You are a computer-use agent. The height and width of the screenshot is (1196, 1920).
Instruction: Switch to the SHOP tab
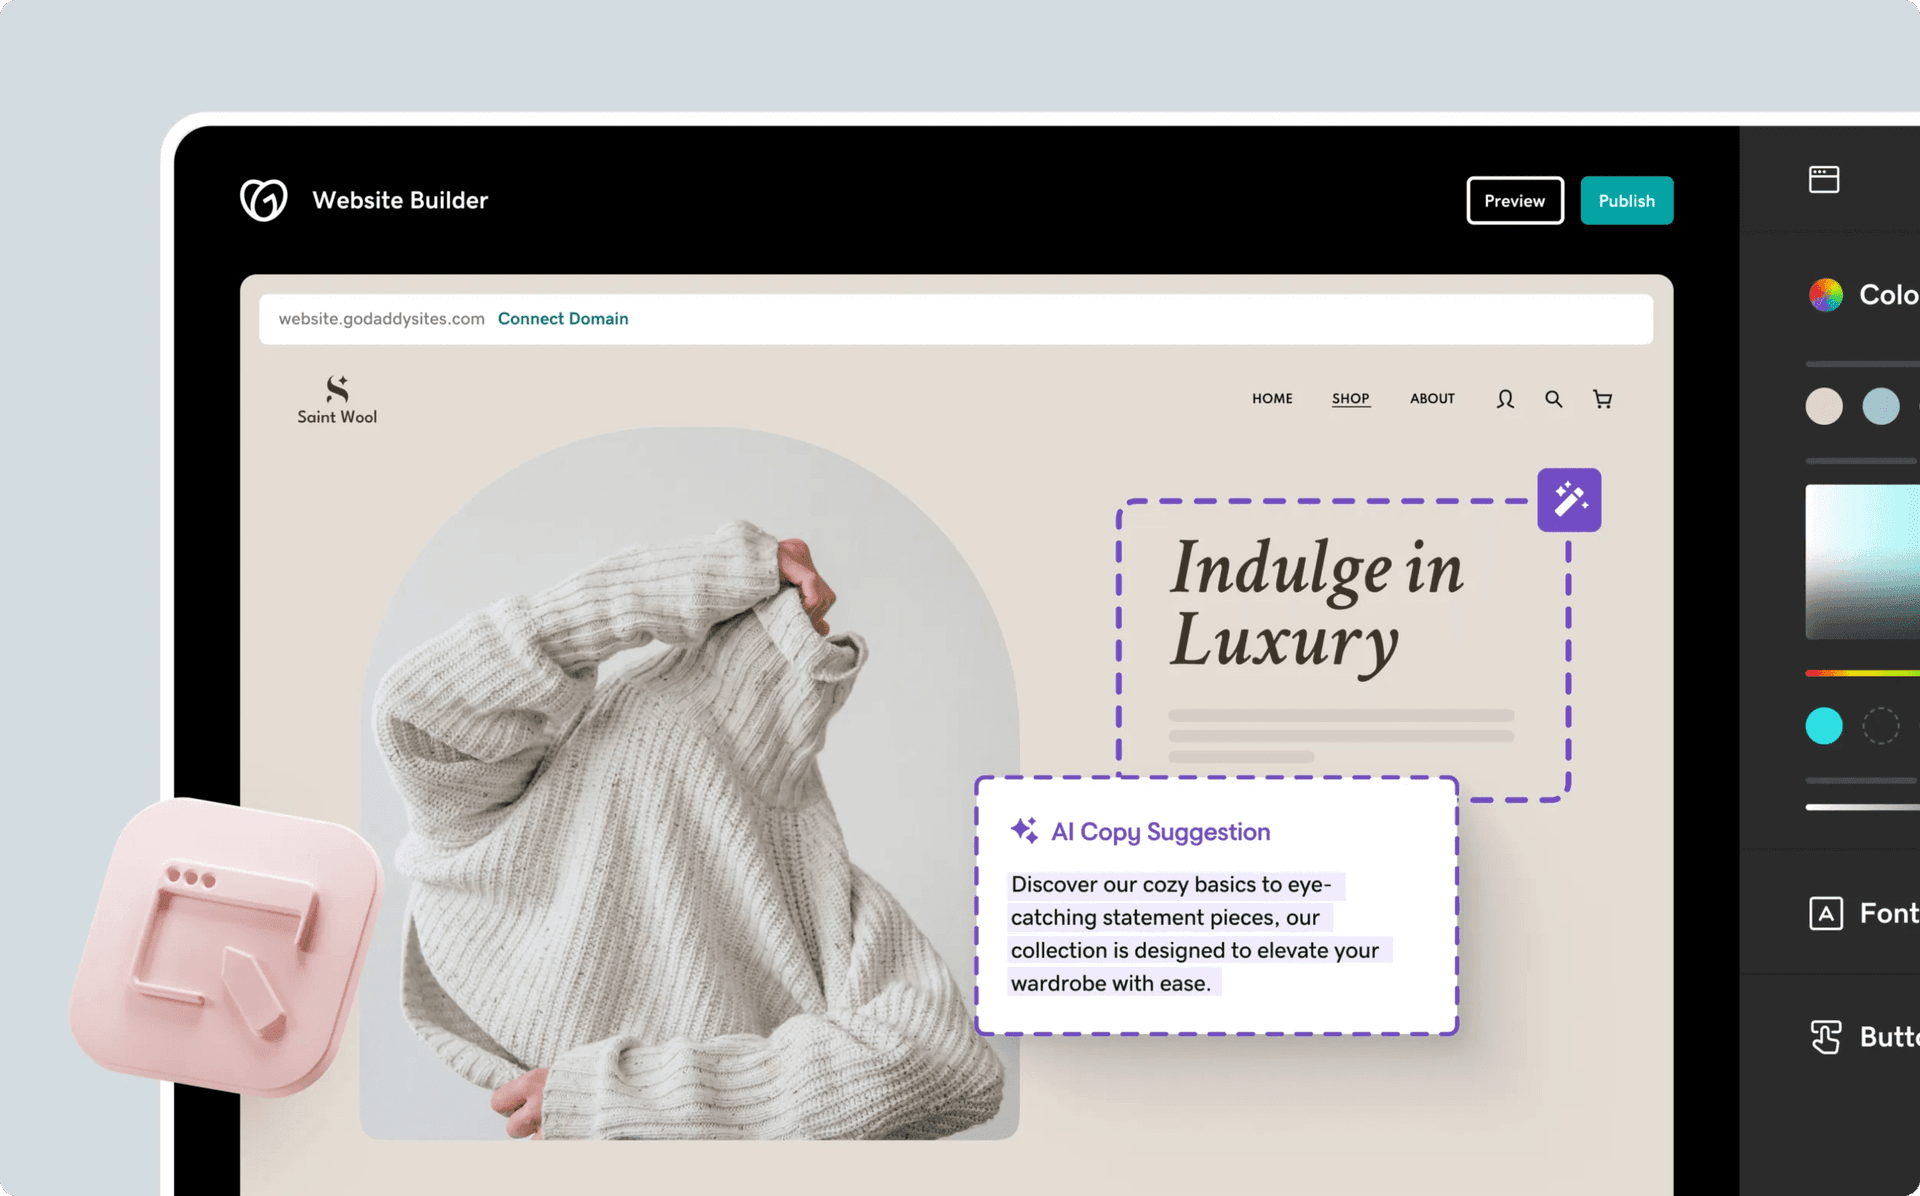tap(1350, 398)
